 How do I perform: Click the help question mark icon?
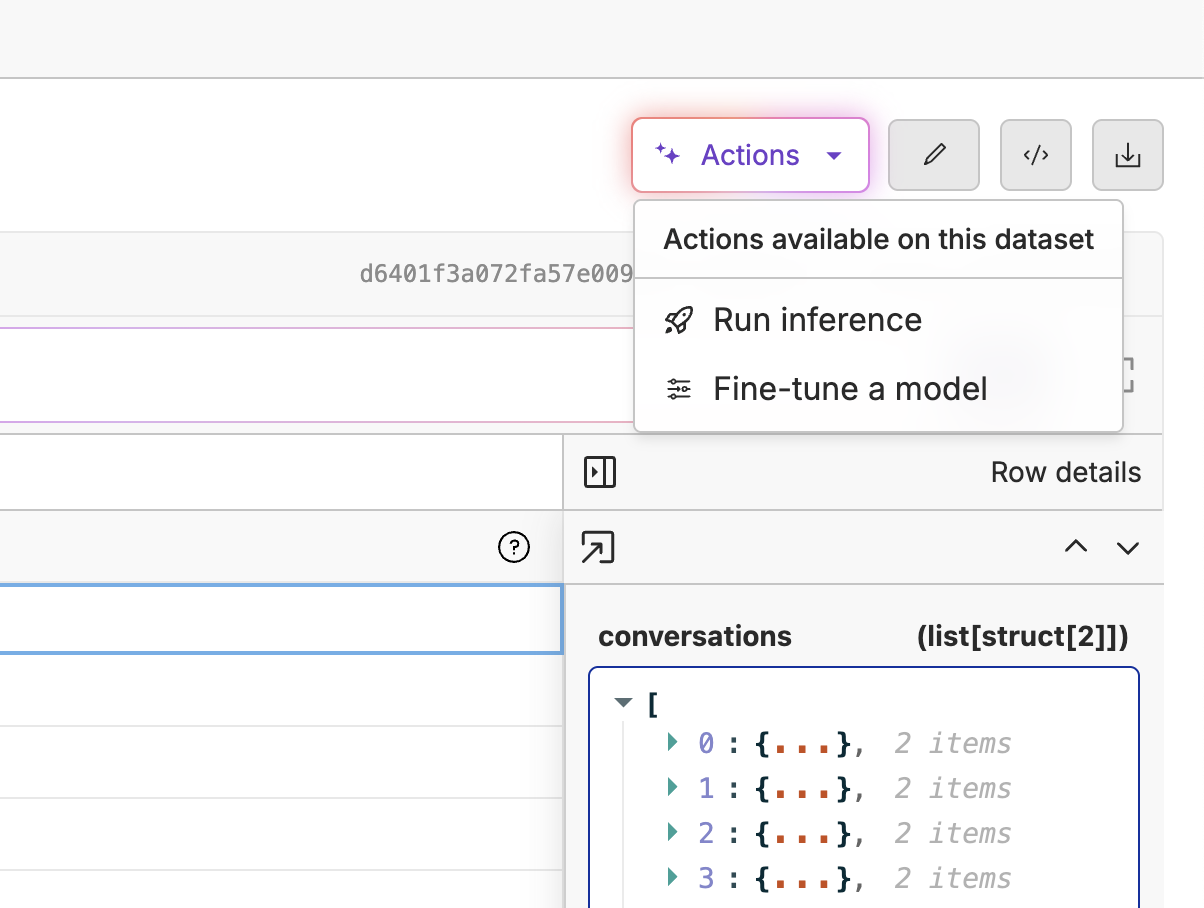pyautogui.click(x=513, y=547)
